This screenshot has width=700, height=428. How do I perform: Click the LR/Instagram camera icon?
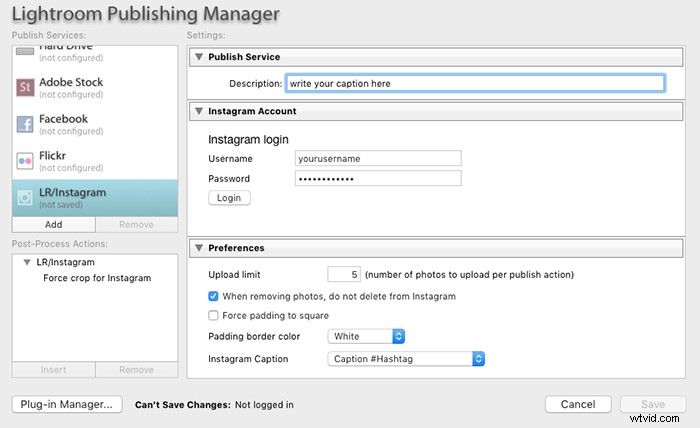click(x=25, y=198)
